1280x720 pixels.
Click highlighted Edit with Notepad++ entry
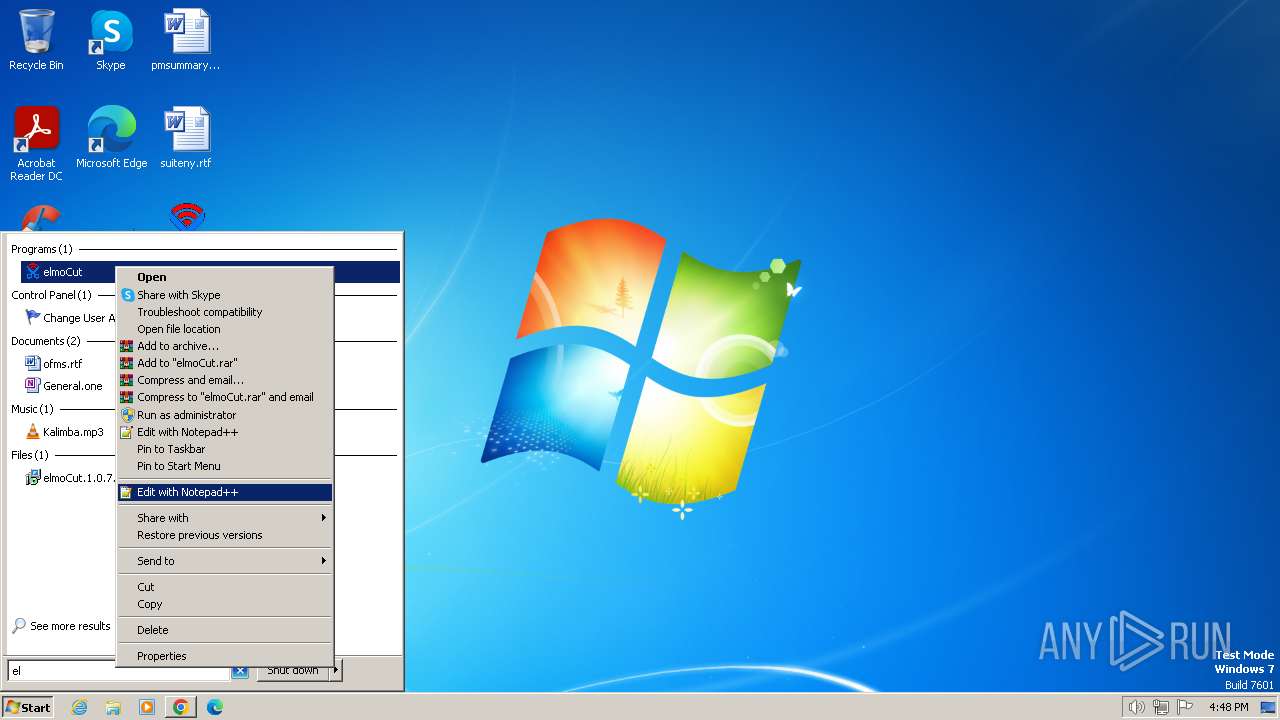[224, 492]
